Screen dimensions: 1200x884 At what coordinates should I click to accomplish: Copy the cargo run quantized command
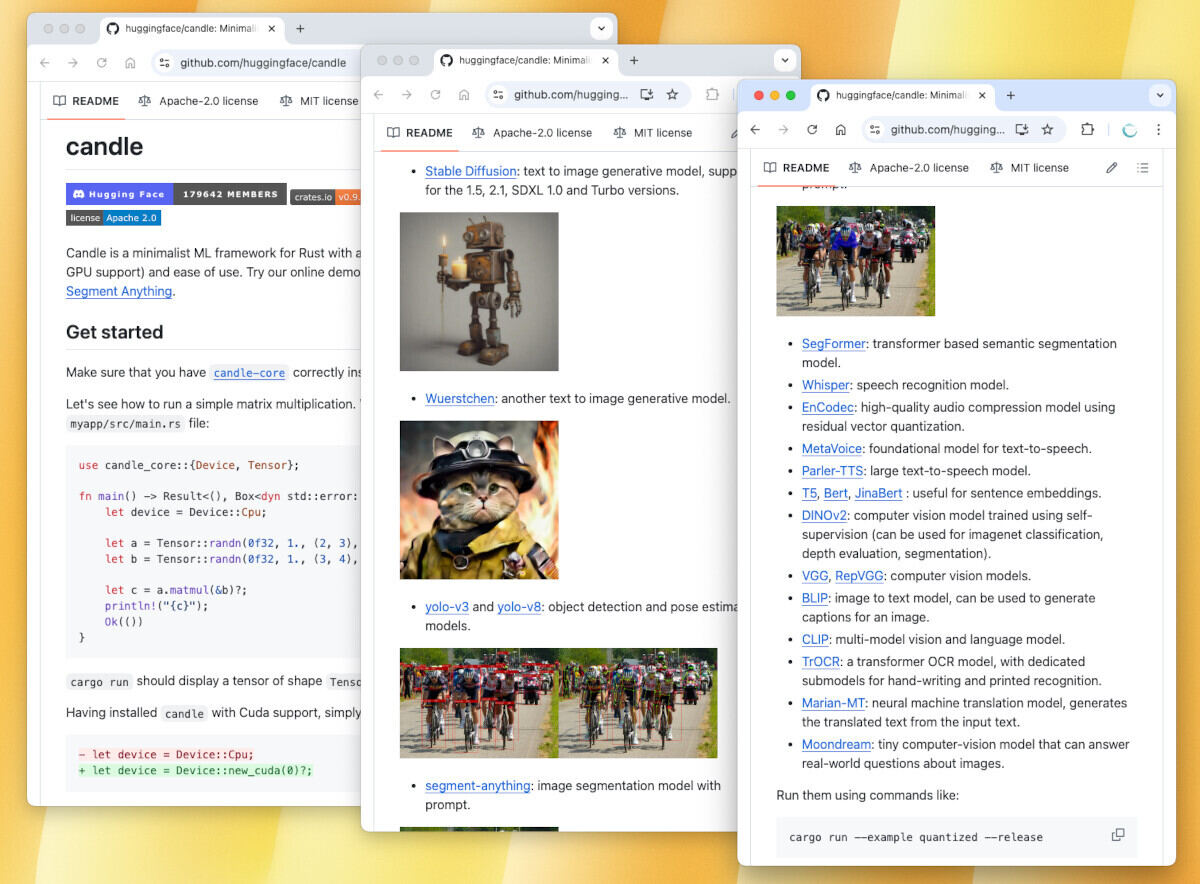1117,835
